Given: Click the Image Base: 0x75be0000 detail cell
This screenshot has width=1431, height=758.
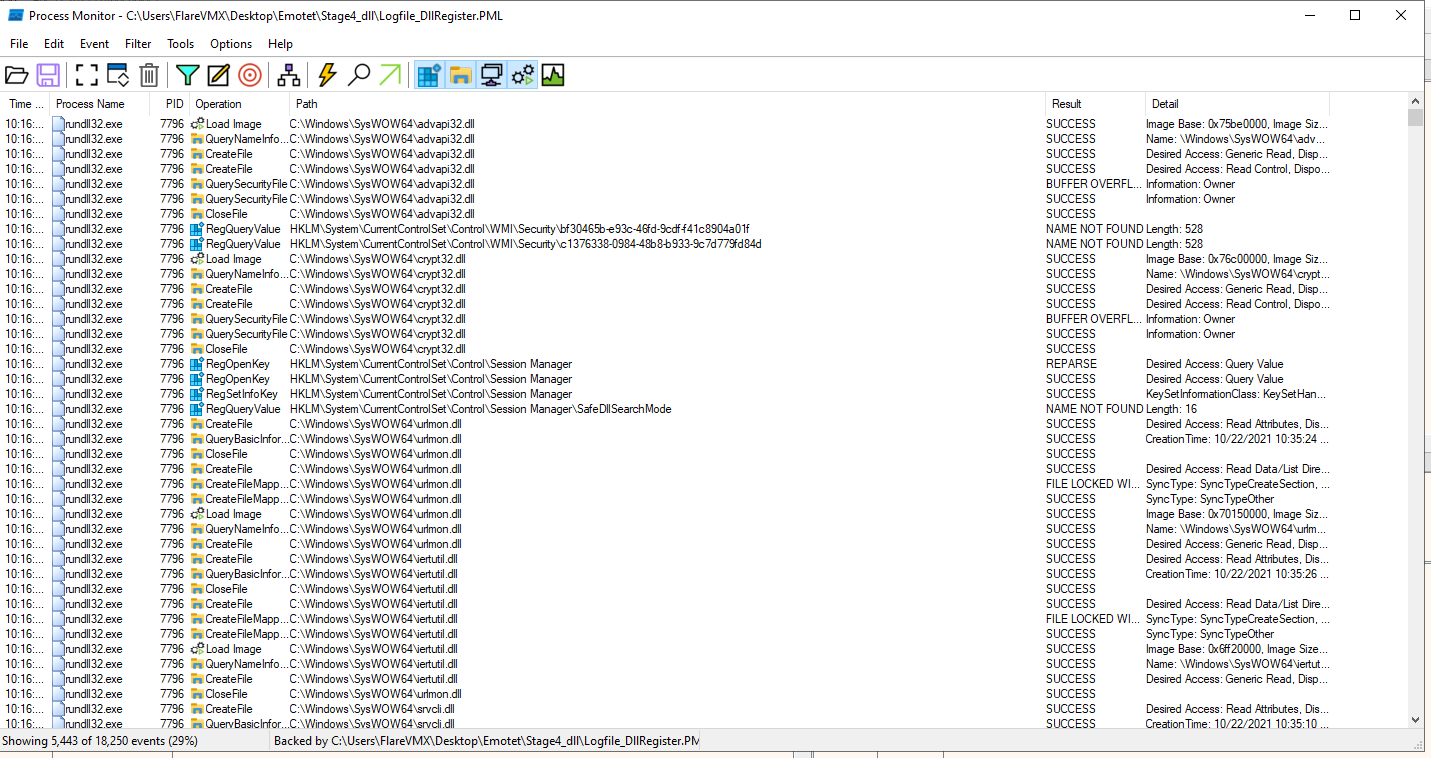Looking at the screenshot, I should [1237, 124].
